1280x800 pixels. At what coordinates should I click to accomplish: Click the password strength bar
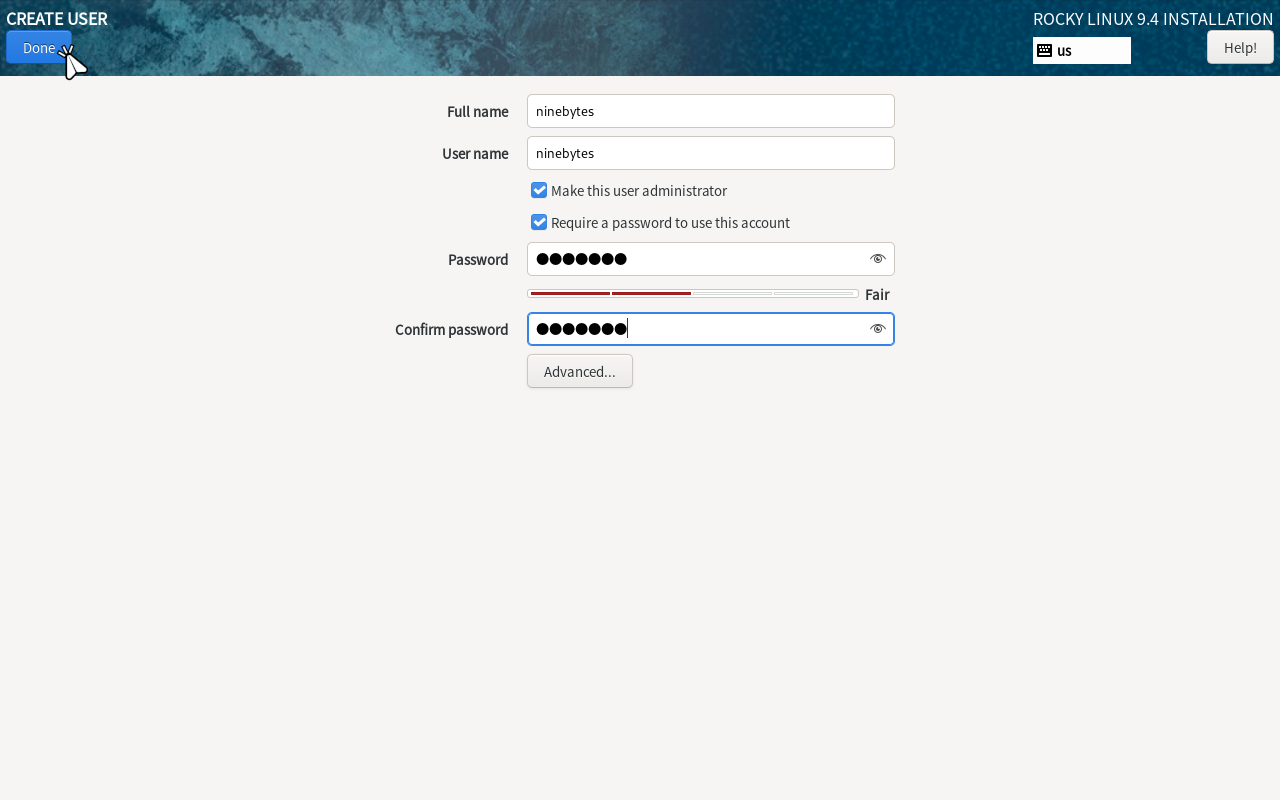click(x=693, y=294)
